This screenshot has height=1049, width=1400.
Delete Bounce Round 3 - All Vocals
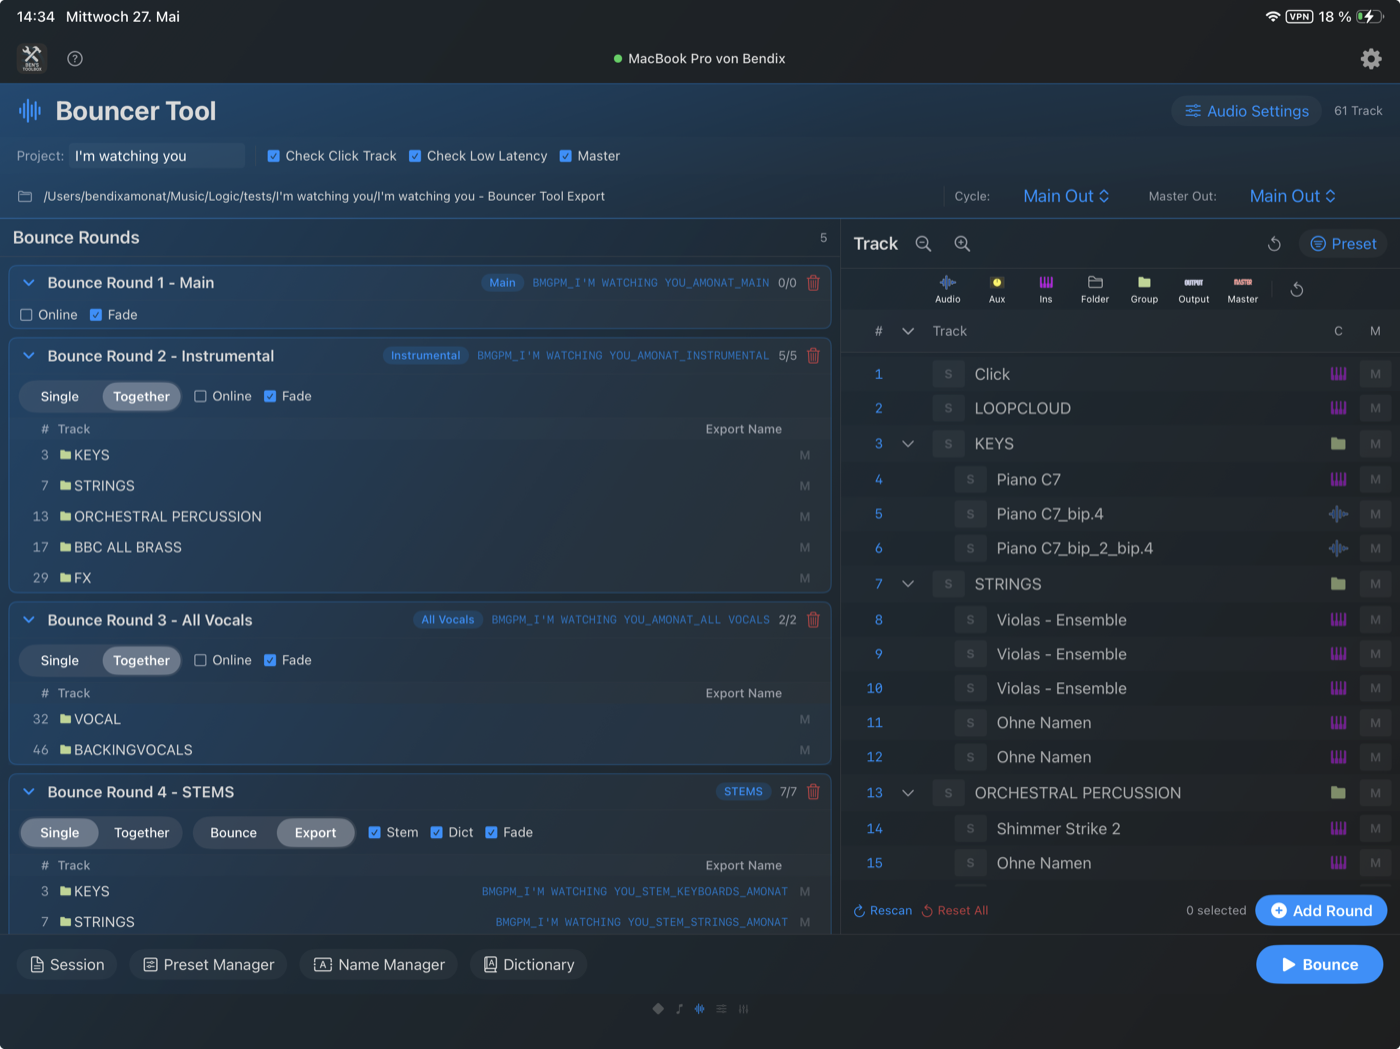(x=813, y=620)
